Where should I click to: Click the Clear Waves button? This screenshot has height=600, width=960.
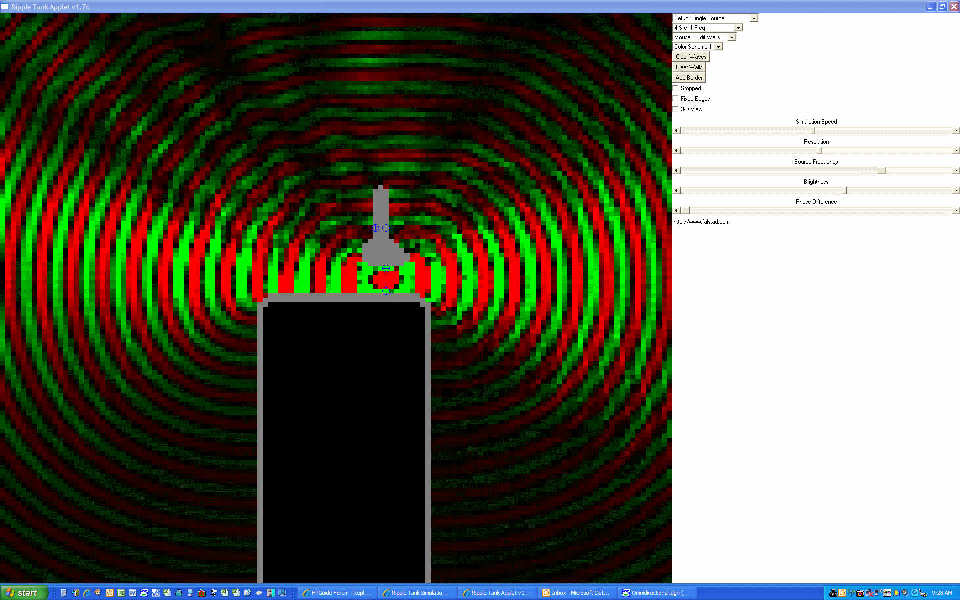pyautogui.click(x=691, y=57)
